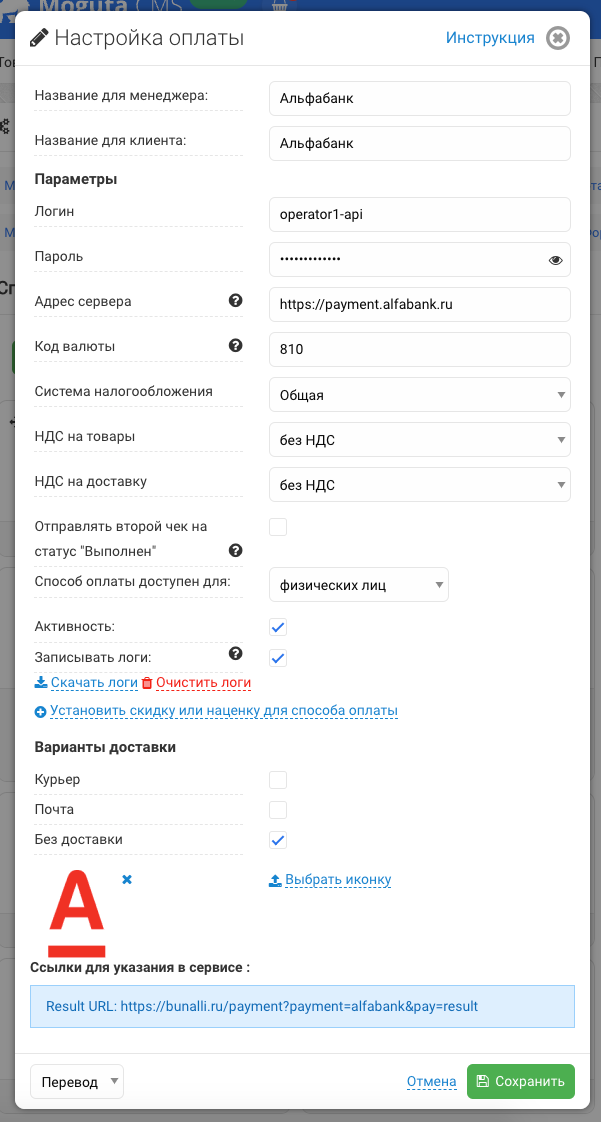The image size is (601, 1122).
Task: Click help icon for second receipt option
Action: pos(235,550)
